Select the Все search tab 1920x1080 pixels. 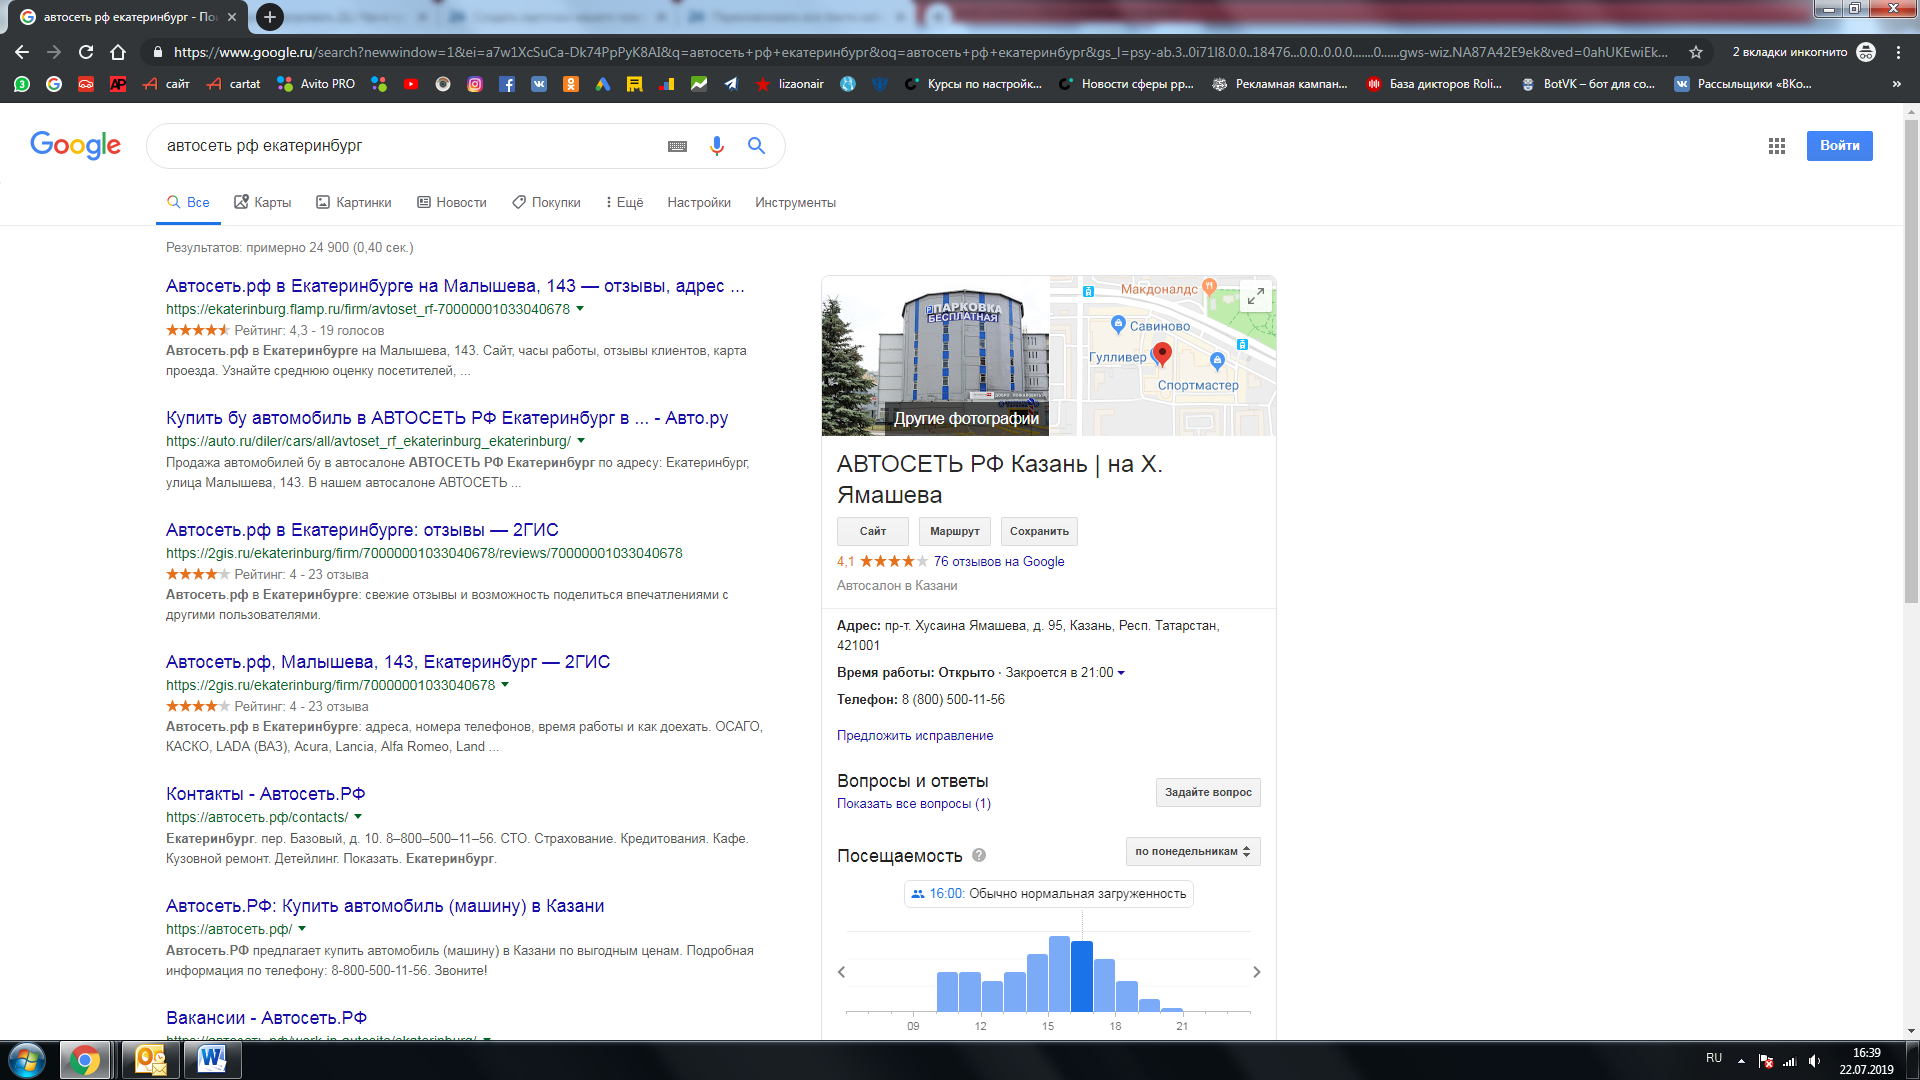tap(188, 203)
